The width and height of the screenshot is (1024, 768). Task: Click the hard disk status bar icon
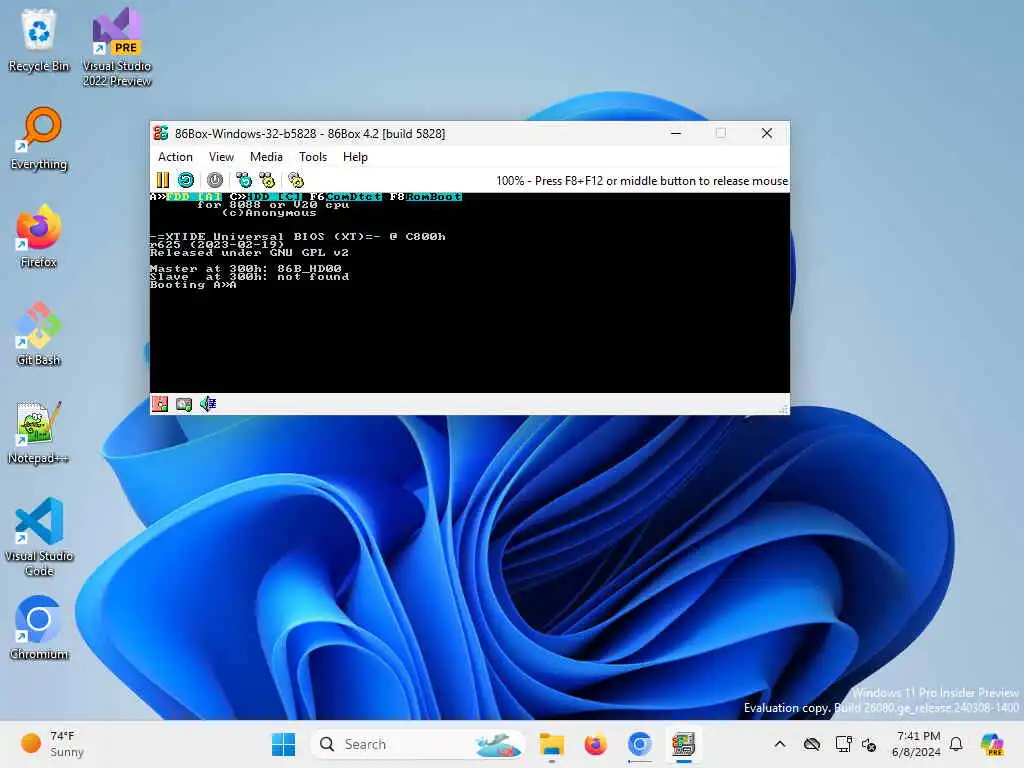click(x=184, y=404)
